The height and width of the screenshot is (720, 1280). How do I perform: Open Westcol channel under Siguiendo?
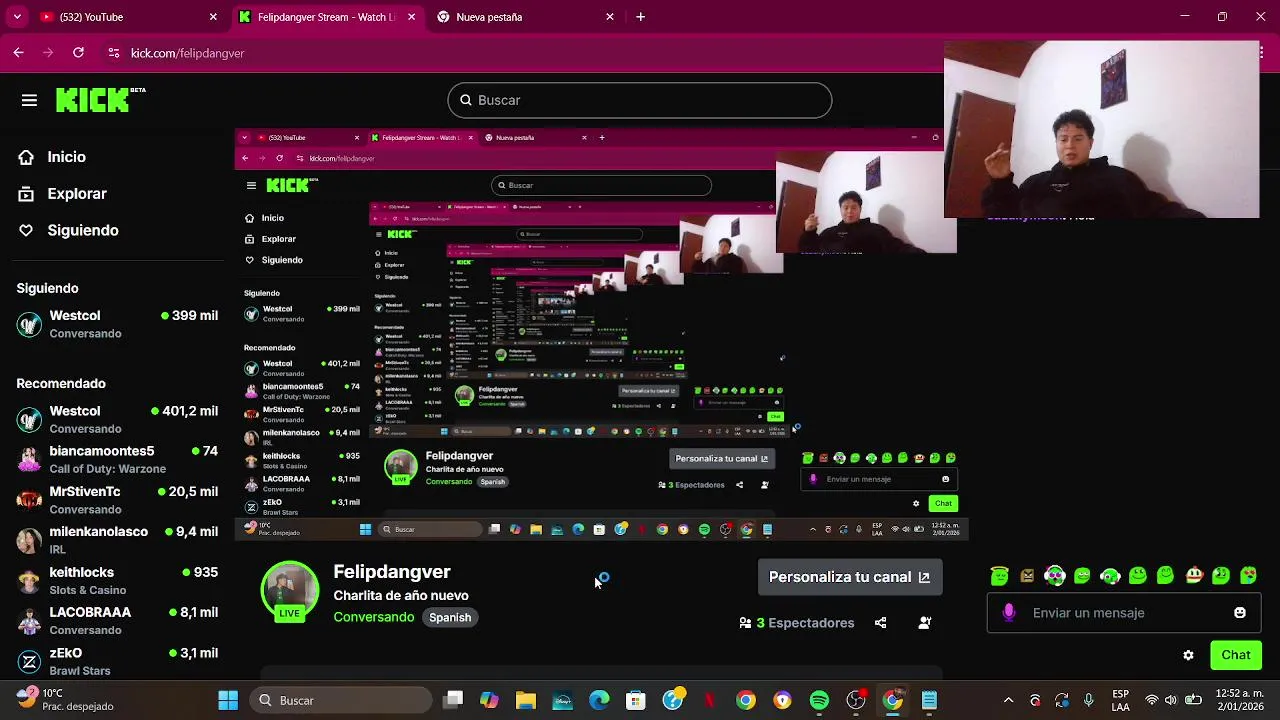[x=117, y=324]
